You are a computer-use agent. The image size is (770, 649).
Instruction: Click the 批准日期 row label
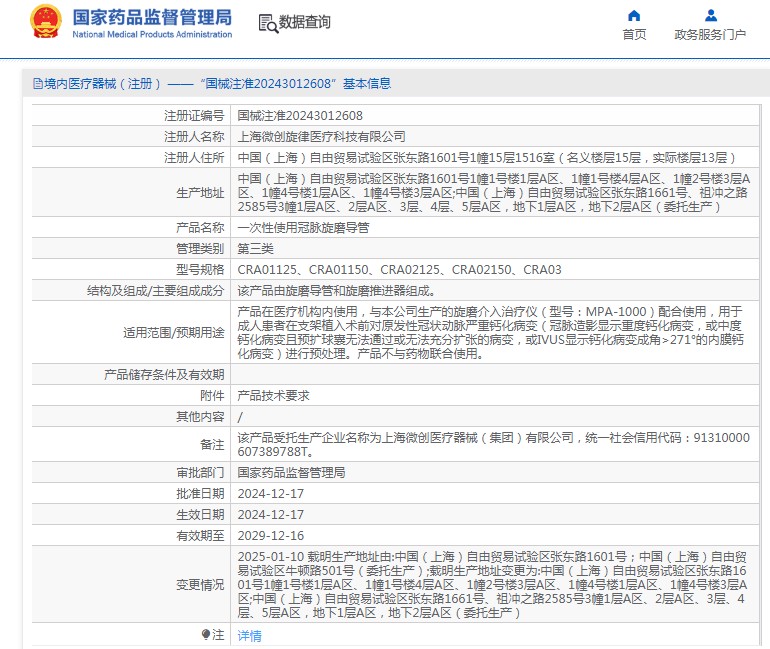click(200, 494)
